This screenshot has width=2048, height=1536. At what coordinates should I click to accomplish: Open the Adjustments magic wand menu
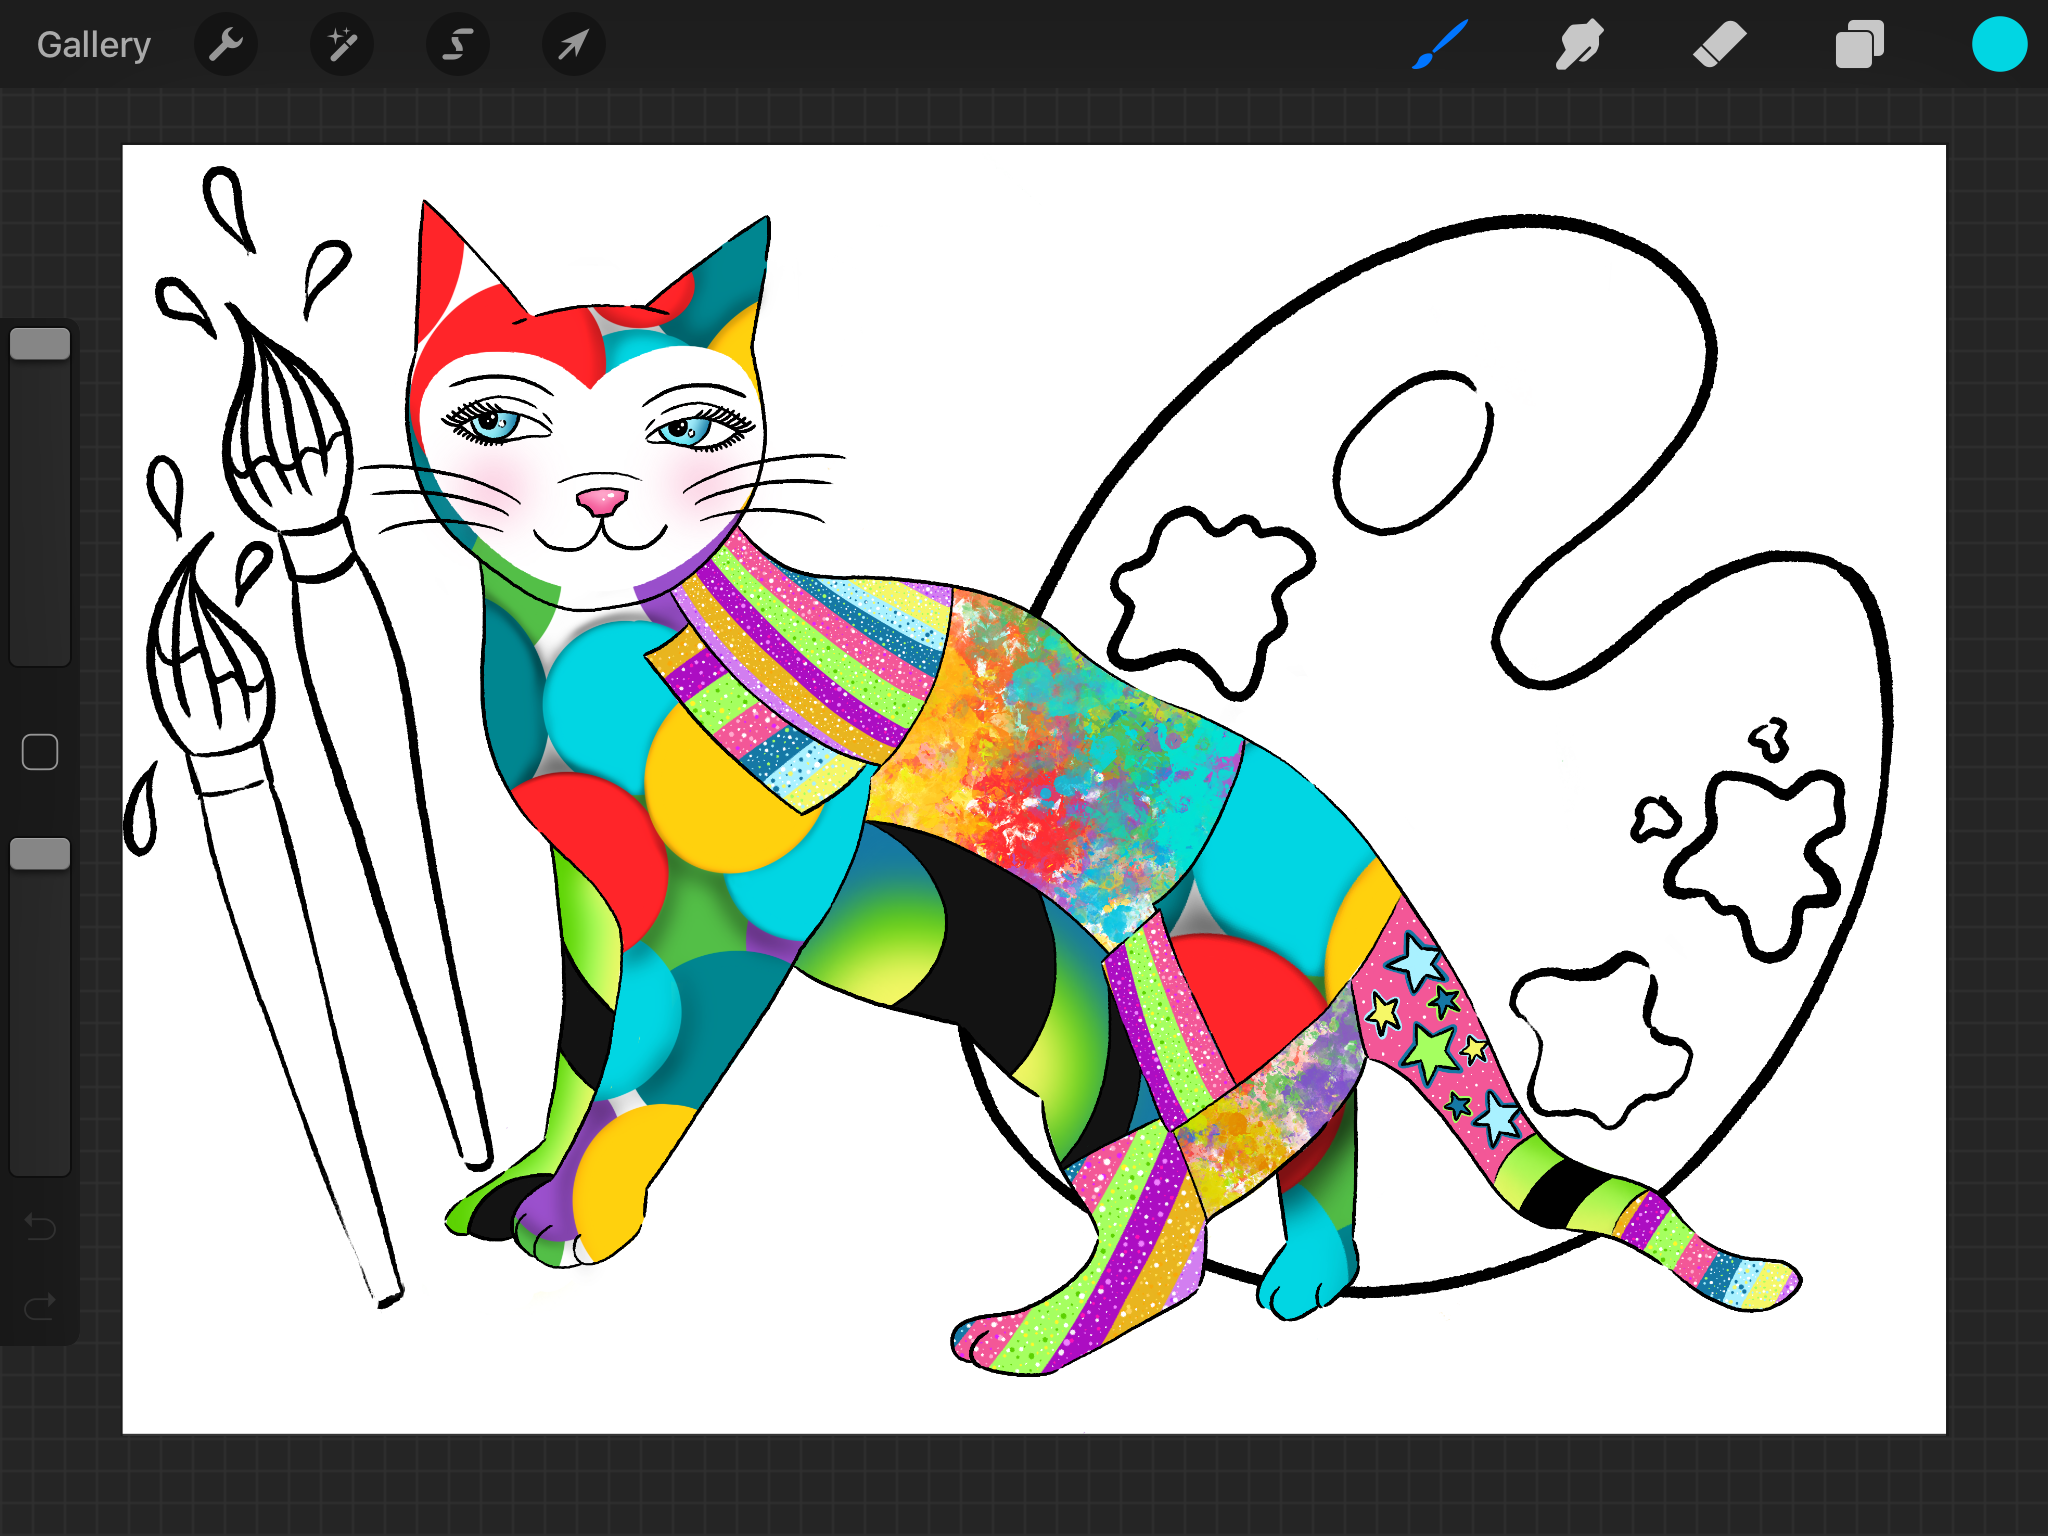coord(342,45)
